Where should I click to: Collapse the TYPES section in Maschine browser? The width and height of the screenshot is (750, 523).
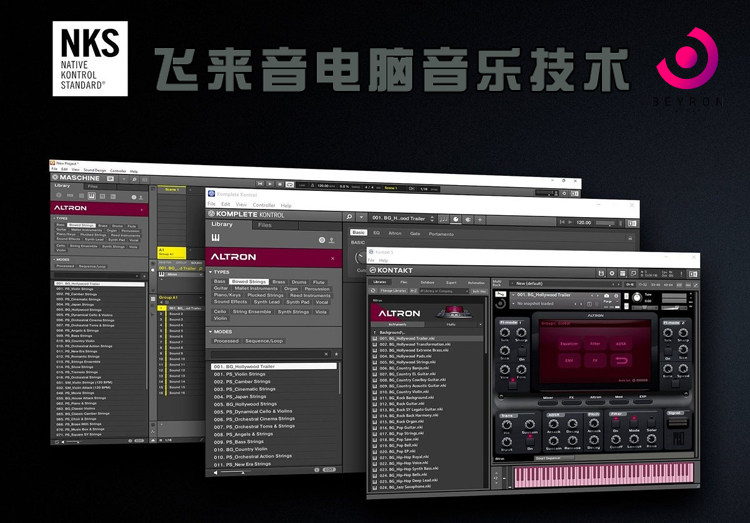(54, 218)
